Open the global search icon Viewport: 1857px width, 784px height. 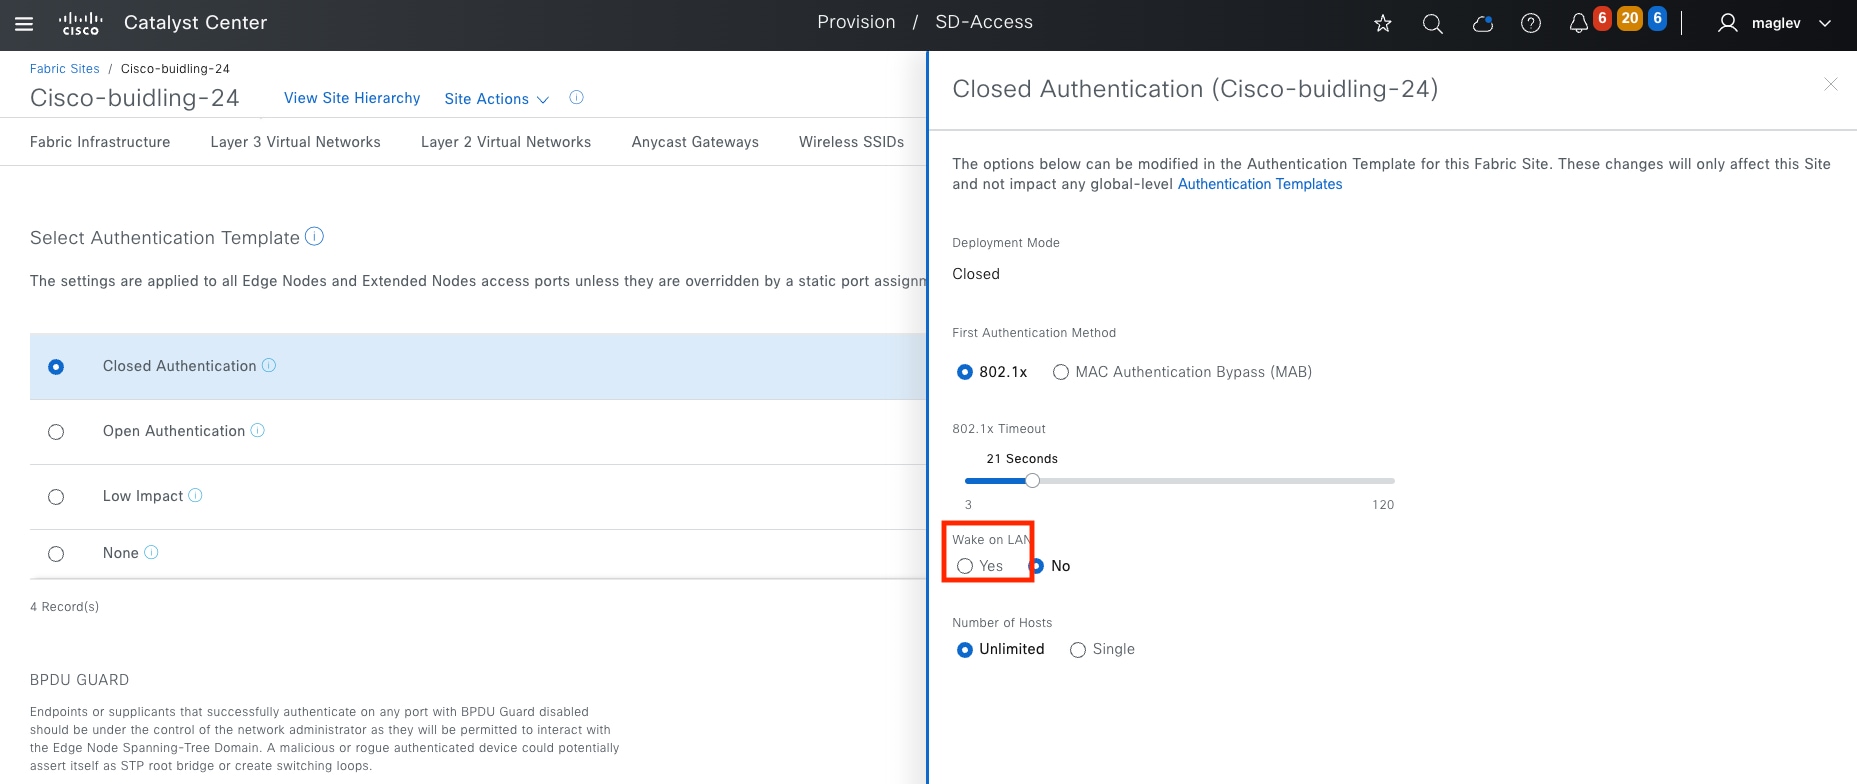coord(1432,24)
